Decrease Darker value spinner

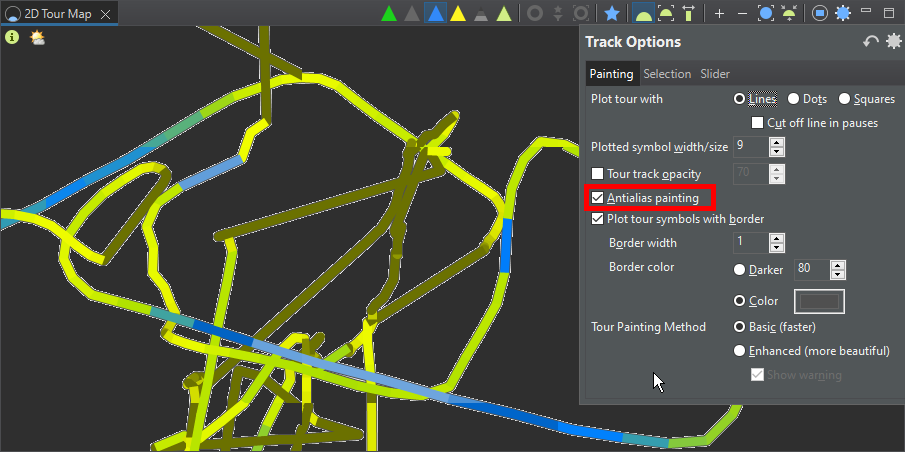838,274
